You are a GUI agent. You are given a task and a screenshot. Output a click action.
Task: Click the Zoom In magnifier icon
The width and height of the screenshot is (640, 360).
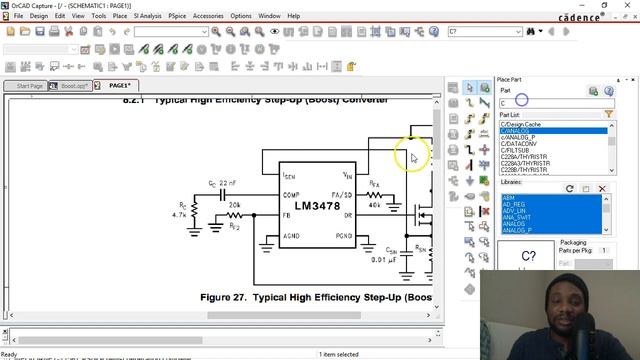coord(216,31)
